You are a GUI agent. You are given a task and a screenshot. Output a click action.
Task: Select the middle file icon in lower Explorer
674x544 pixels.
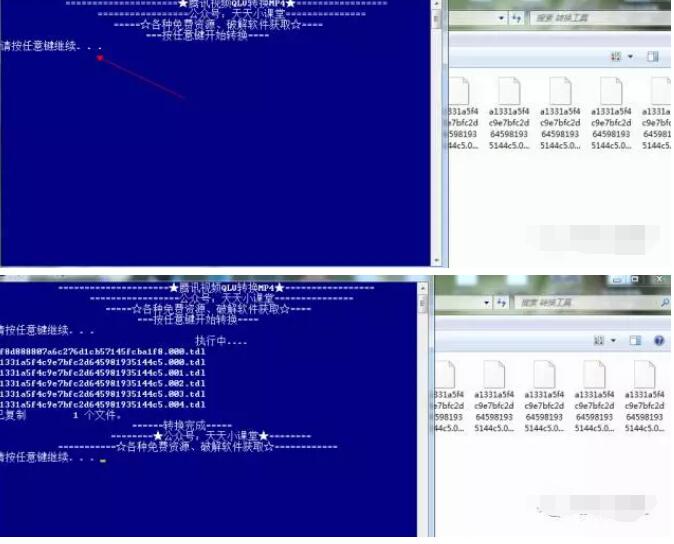tap(544, 374)
